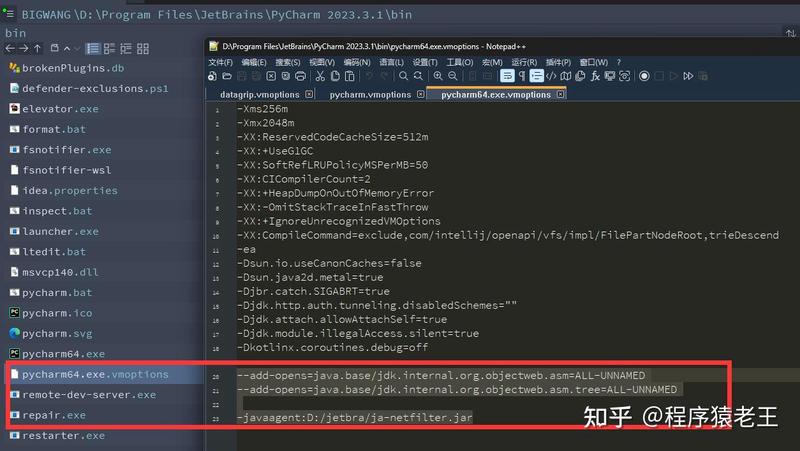The height and width of the screenshot is (451, 800).
Task: Open the 插件(P) menu
Action: coord(558,62)
